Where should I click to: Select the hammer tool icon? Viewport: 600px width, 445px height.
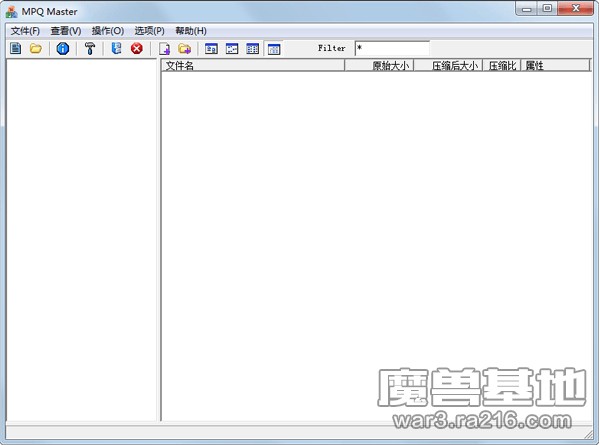point(90,48)
